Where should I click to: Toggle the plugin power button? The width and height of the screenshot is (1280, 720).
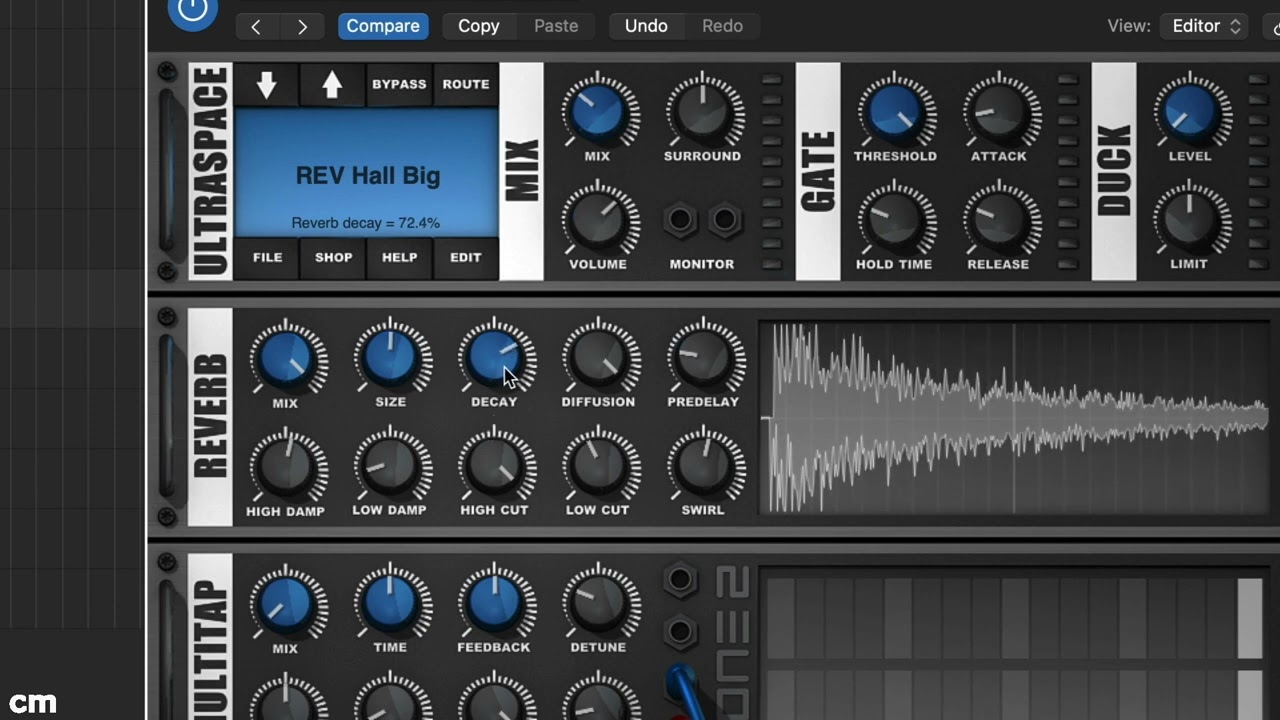[x=192, y=11]
